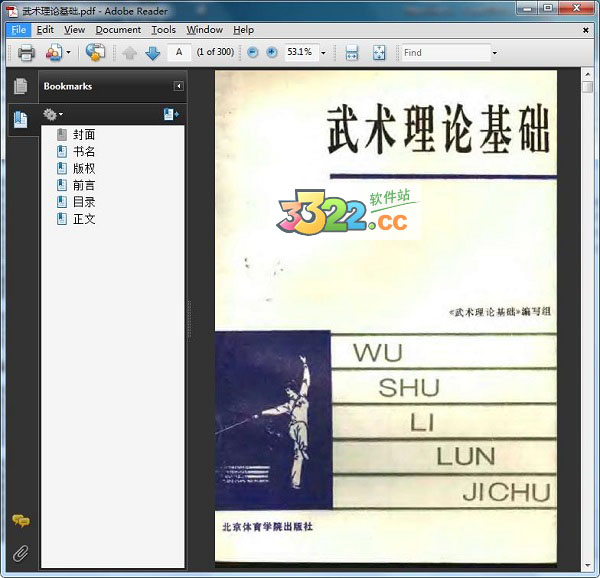Click the Find search box
The width and height of the screenshot is (600, 578).
(446, 52)
